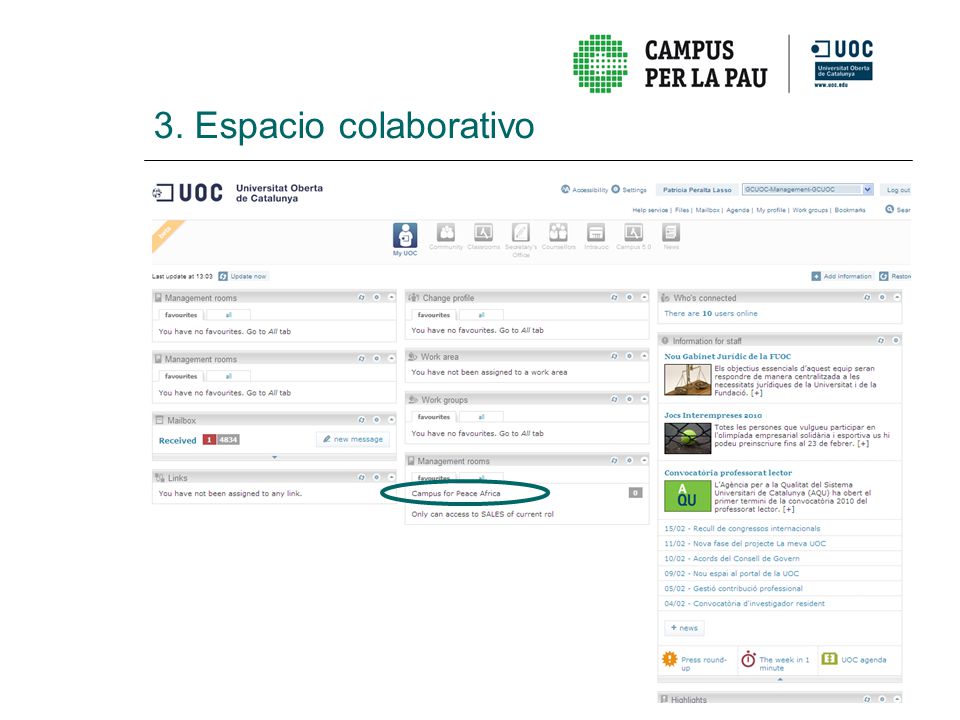Expand the Mailbox panel using bottom arrow

pyautogui.click(x=274, y=457)
